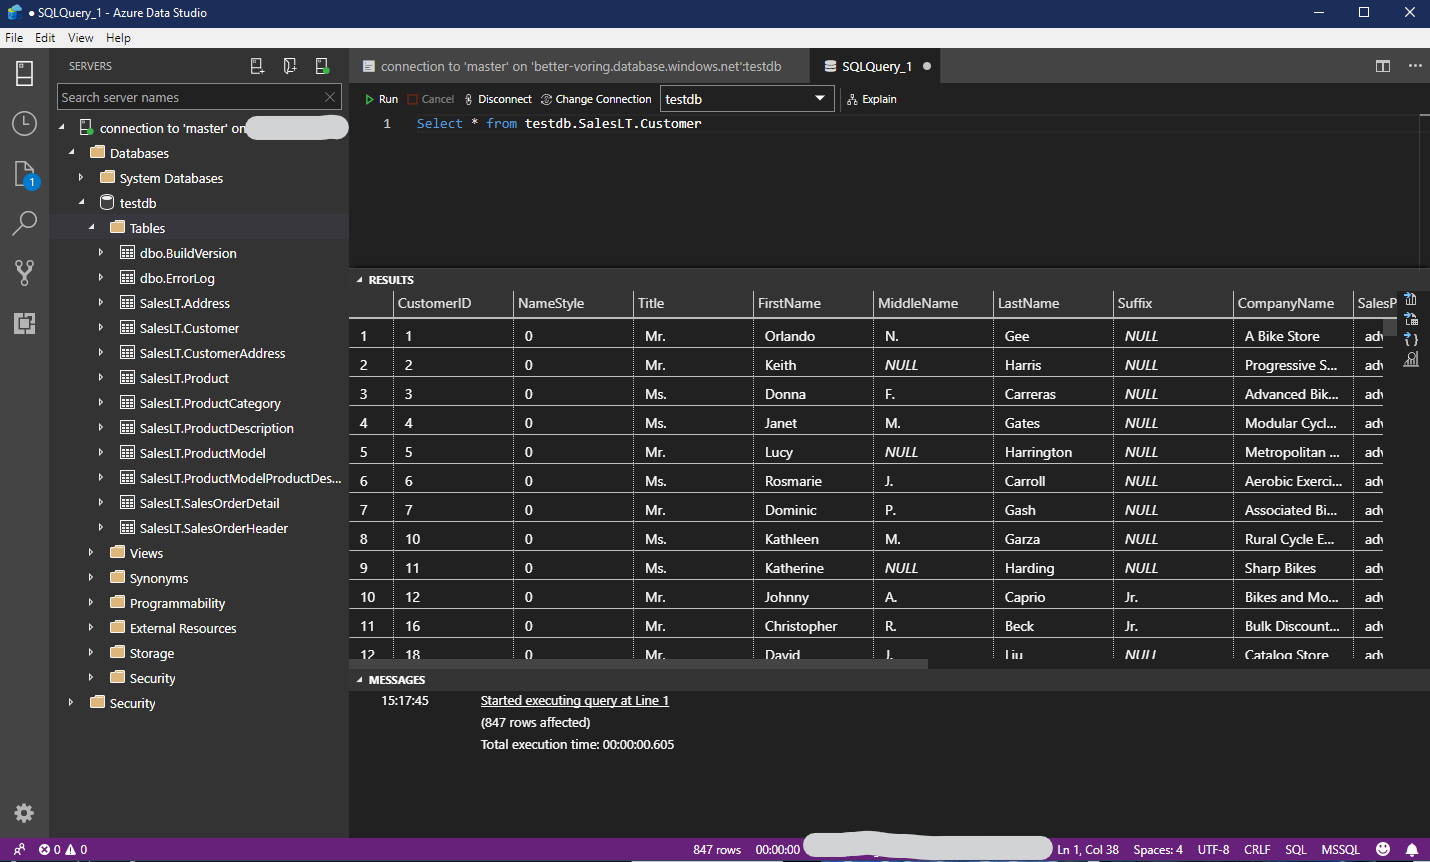Open the View menu
The height and width of the screenshot is (862, 1430).
coord(80,37)
